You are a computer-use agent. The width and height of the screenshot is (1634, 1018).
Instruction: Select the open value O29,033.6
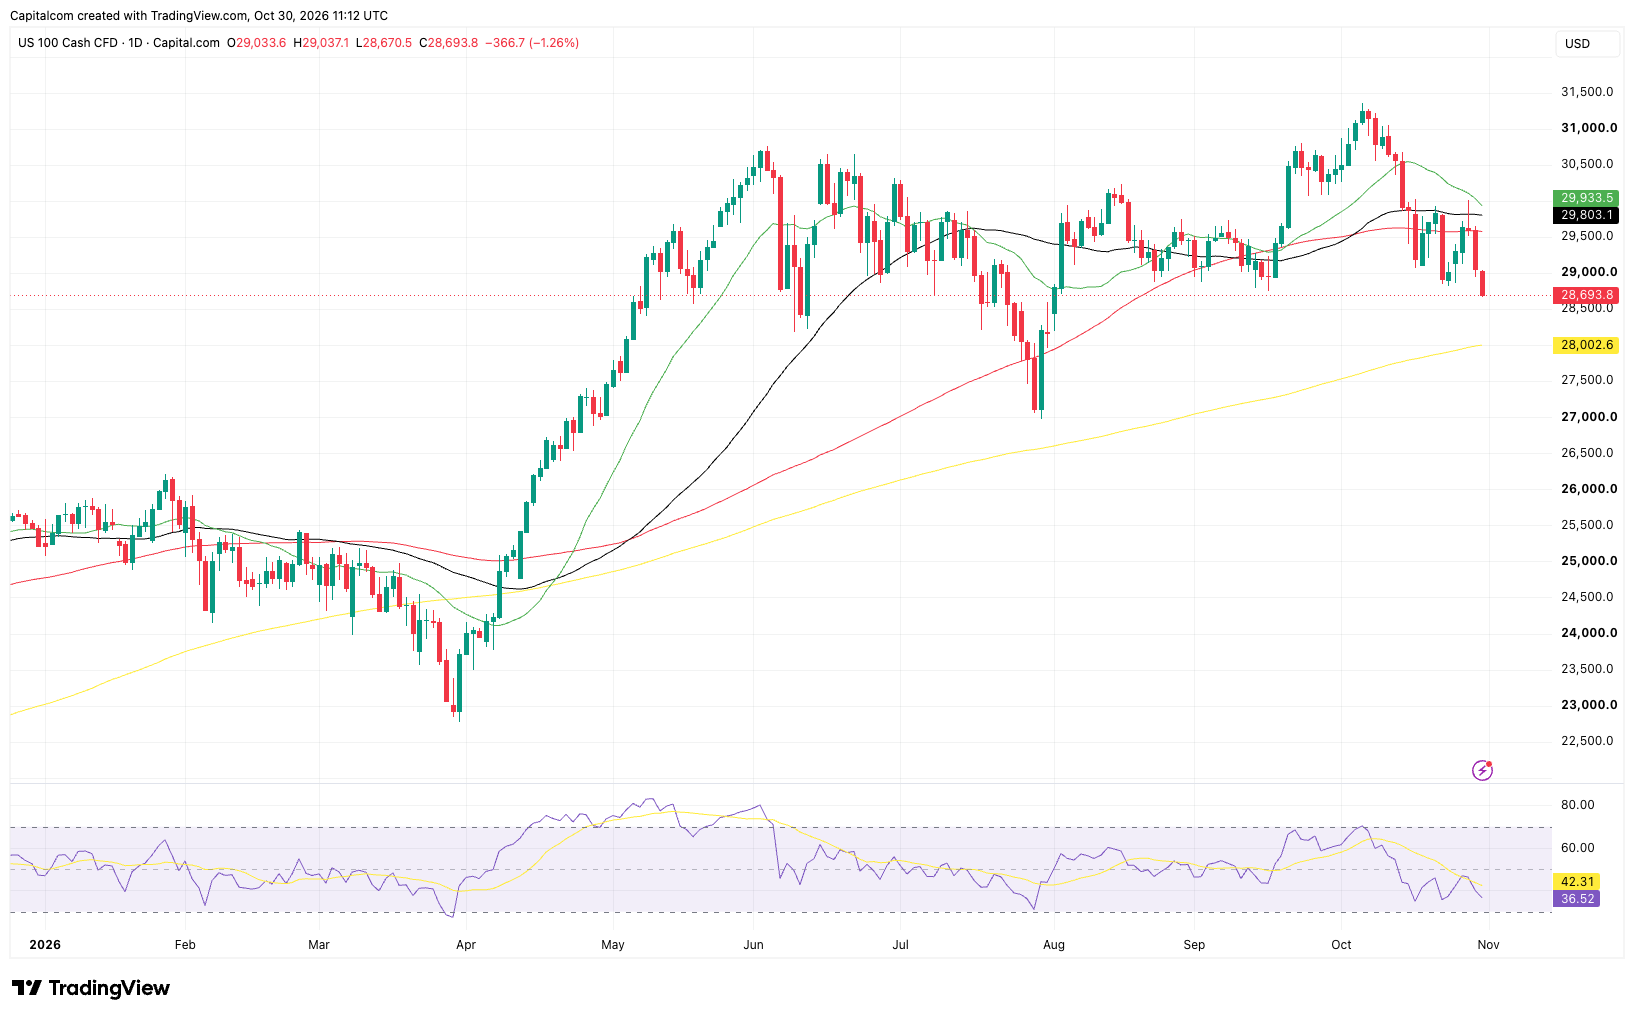click(256, 43)
